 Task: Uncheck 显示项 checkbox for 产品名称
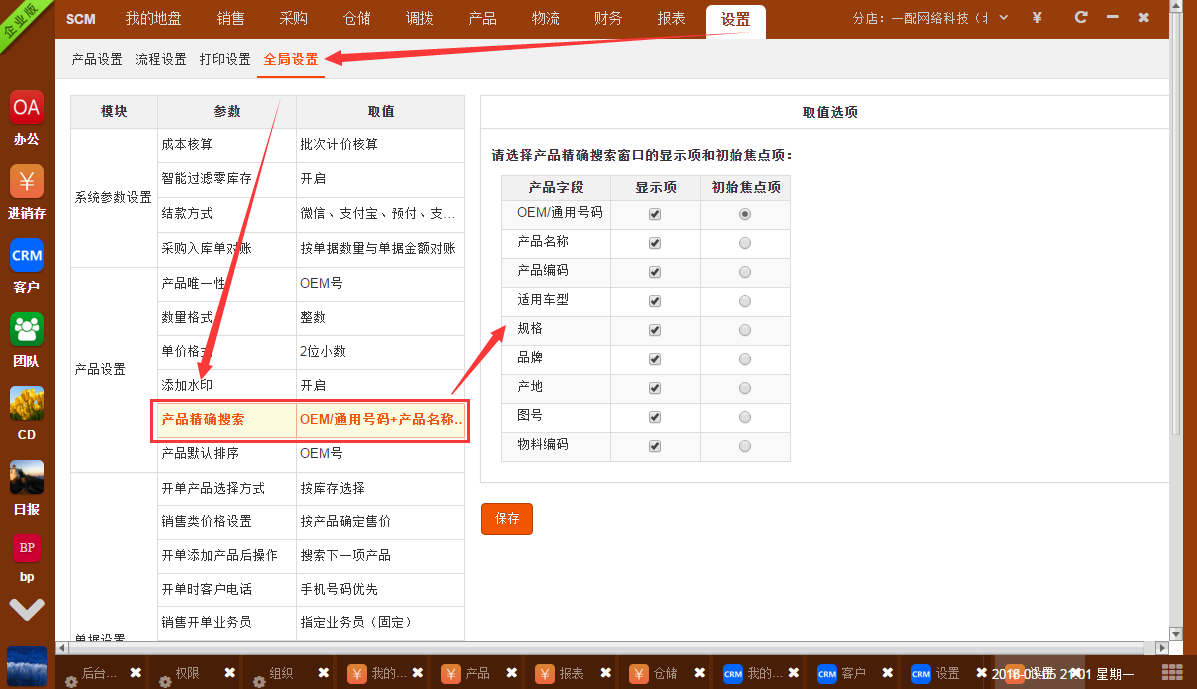point(655,243)
